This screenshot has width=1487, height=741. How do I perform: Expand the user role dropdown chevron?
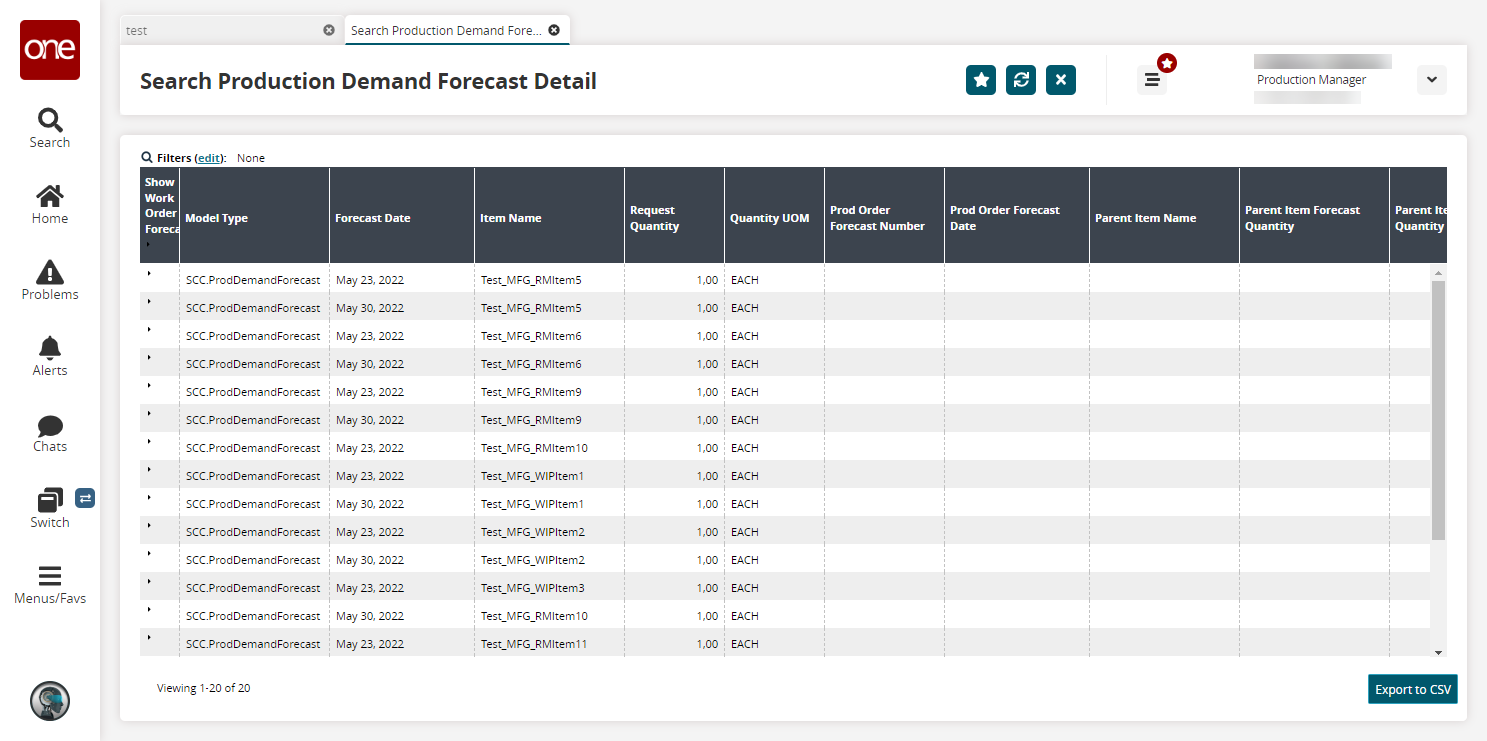1432,80
